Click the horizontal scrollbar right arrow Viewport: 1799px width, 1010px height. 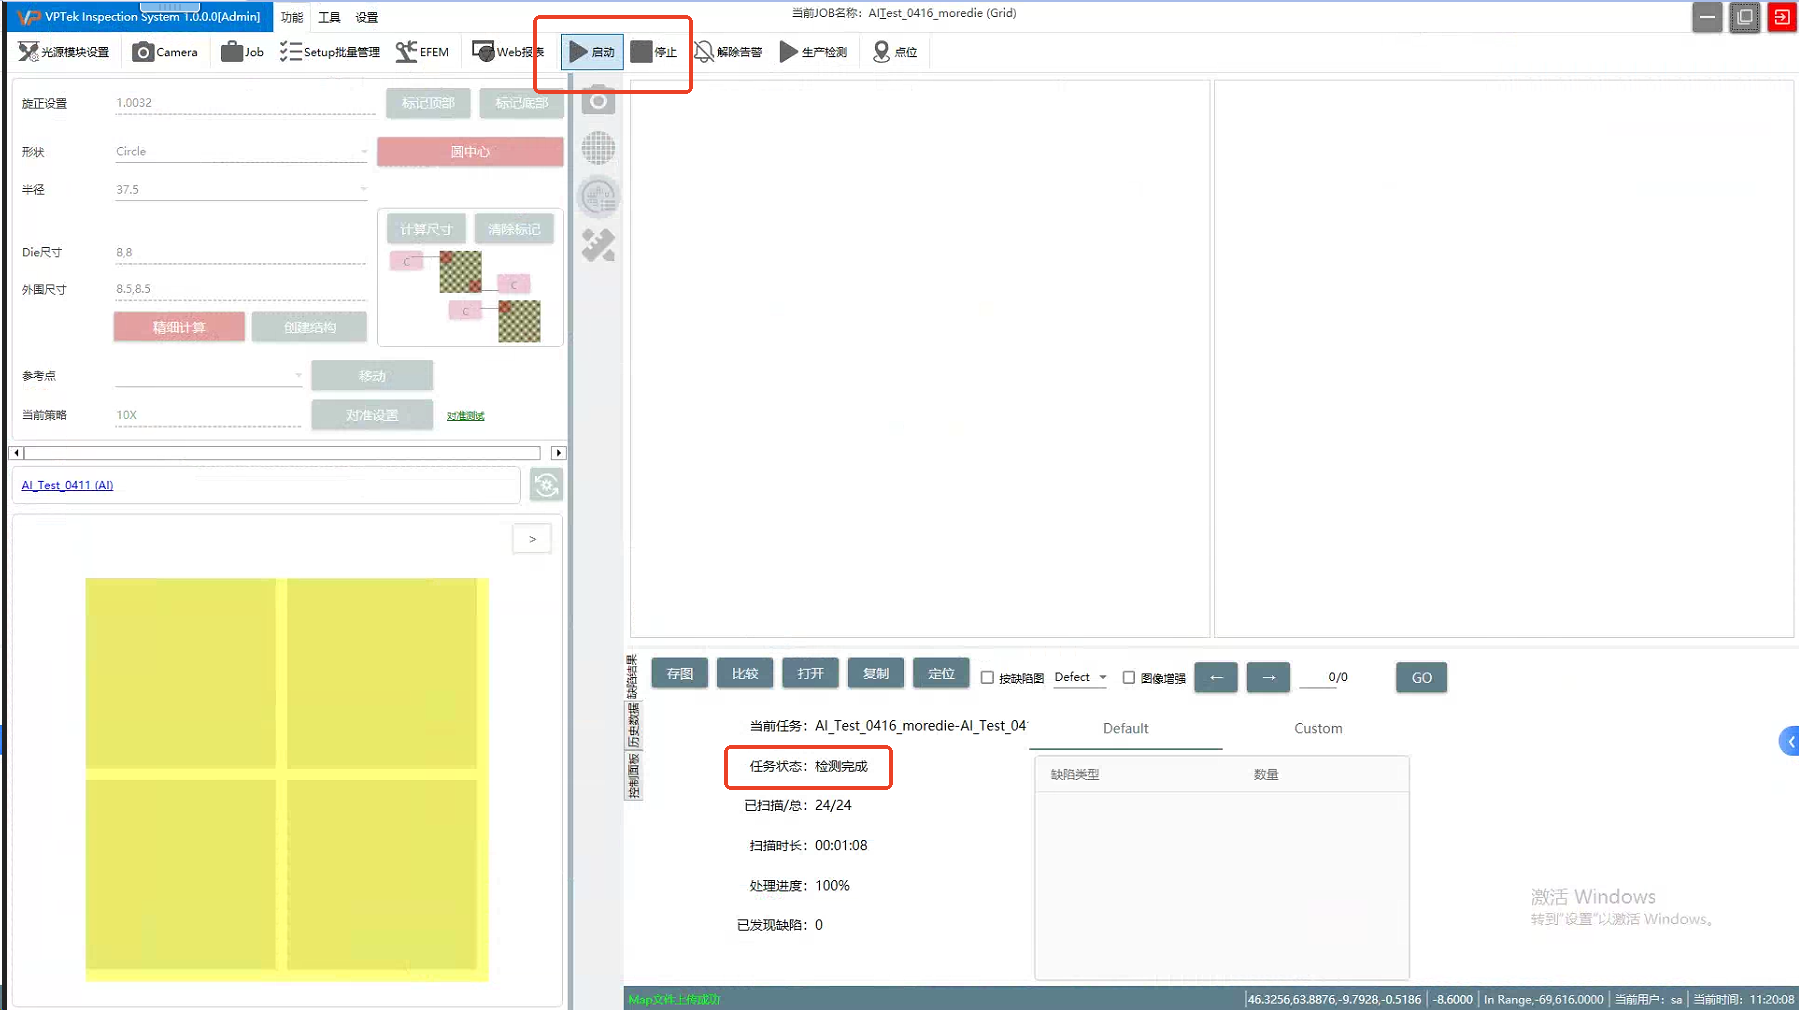[x=558, y=453]
